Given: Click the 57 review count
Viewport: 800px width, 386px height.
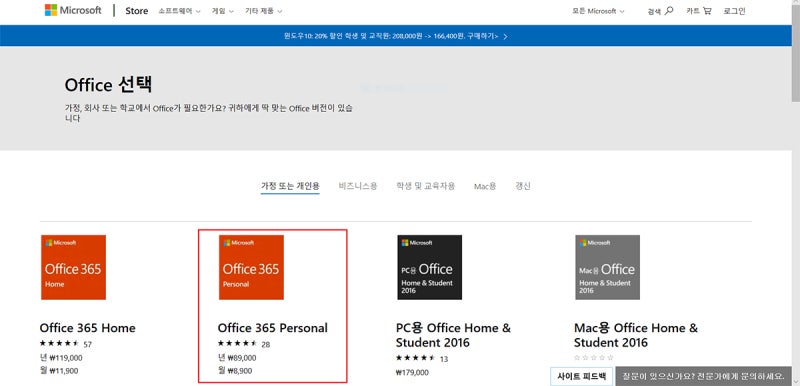Looking at the screenshot, I should pos(88,344).
